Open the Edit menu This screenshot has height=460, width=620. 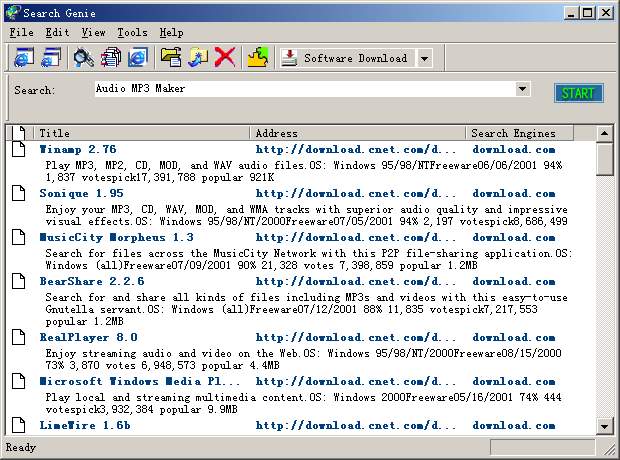point(57,32)
